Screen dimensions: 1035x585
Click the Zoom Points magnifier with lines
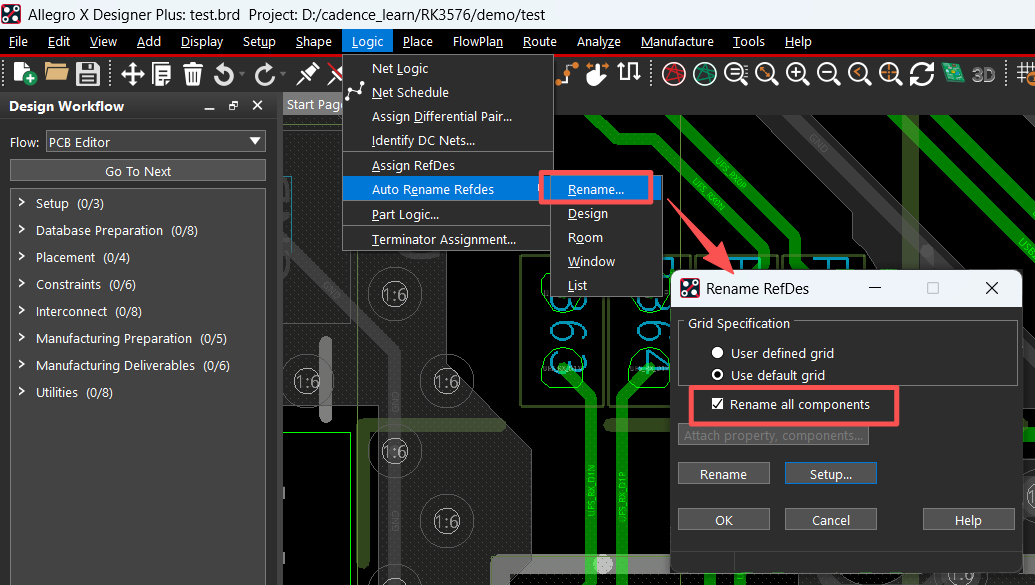pos(736,73)
